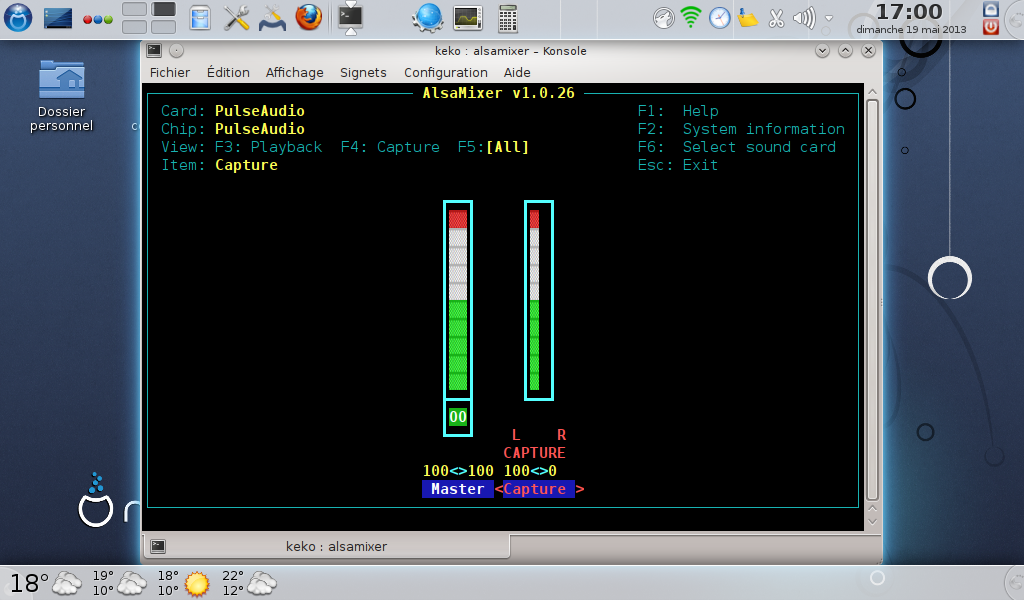This screenshot has width=1024, height=600.
Task: Open the Édition menu
Action: pos(228,72)
